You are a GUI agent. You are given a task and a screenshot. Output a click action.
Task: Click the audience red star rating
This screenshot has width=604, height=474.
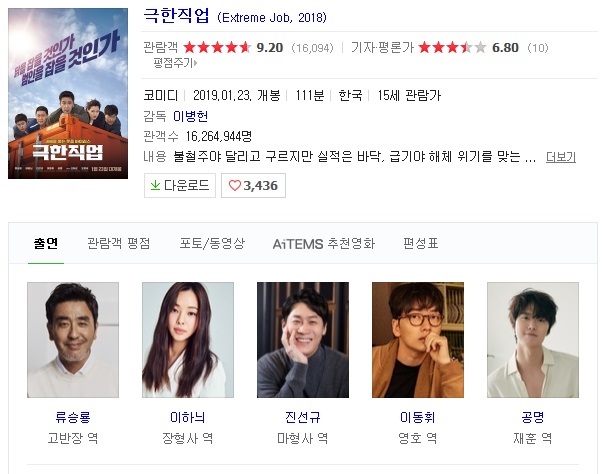(x=217, y=47)
